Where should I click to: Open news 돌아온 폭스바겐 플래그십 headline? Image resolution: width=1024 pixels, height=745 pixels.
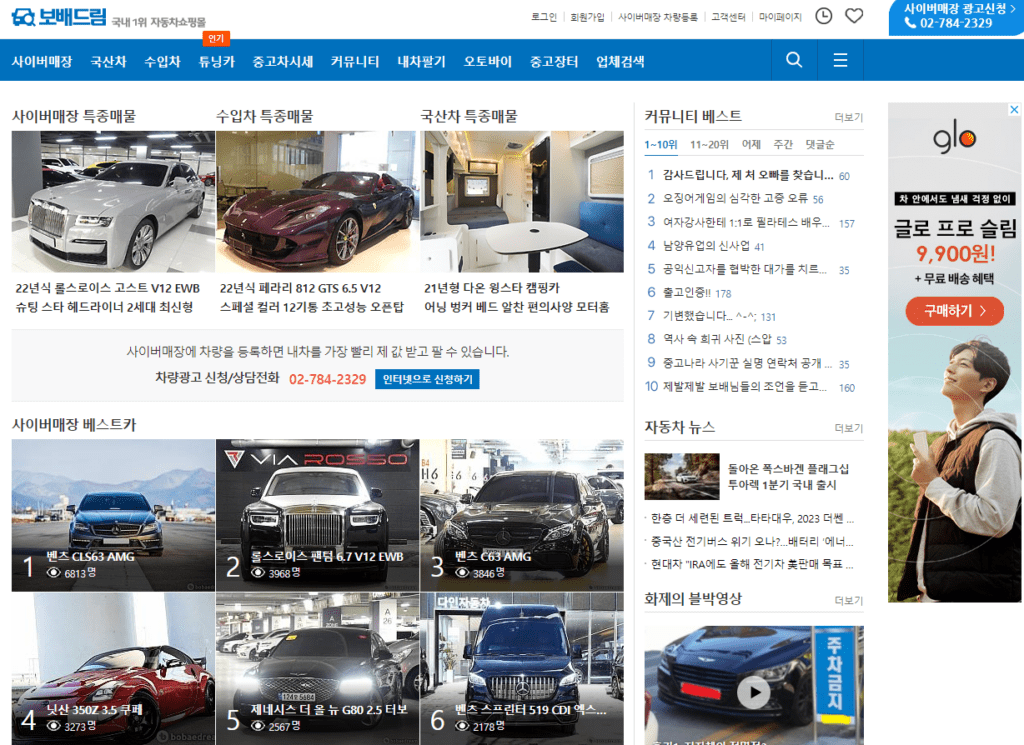pos(788,477)
